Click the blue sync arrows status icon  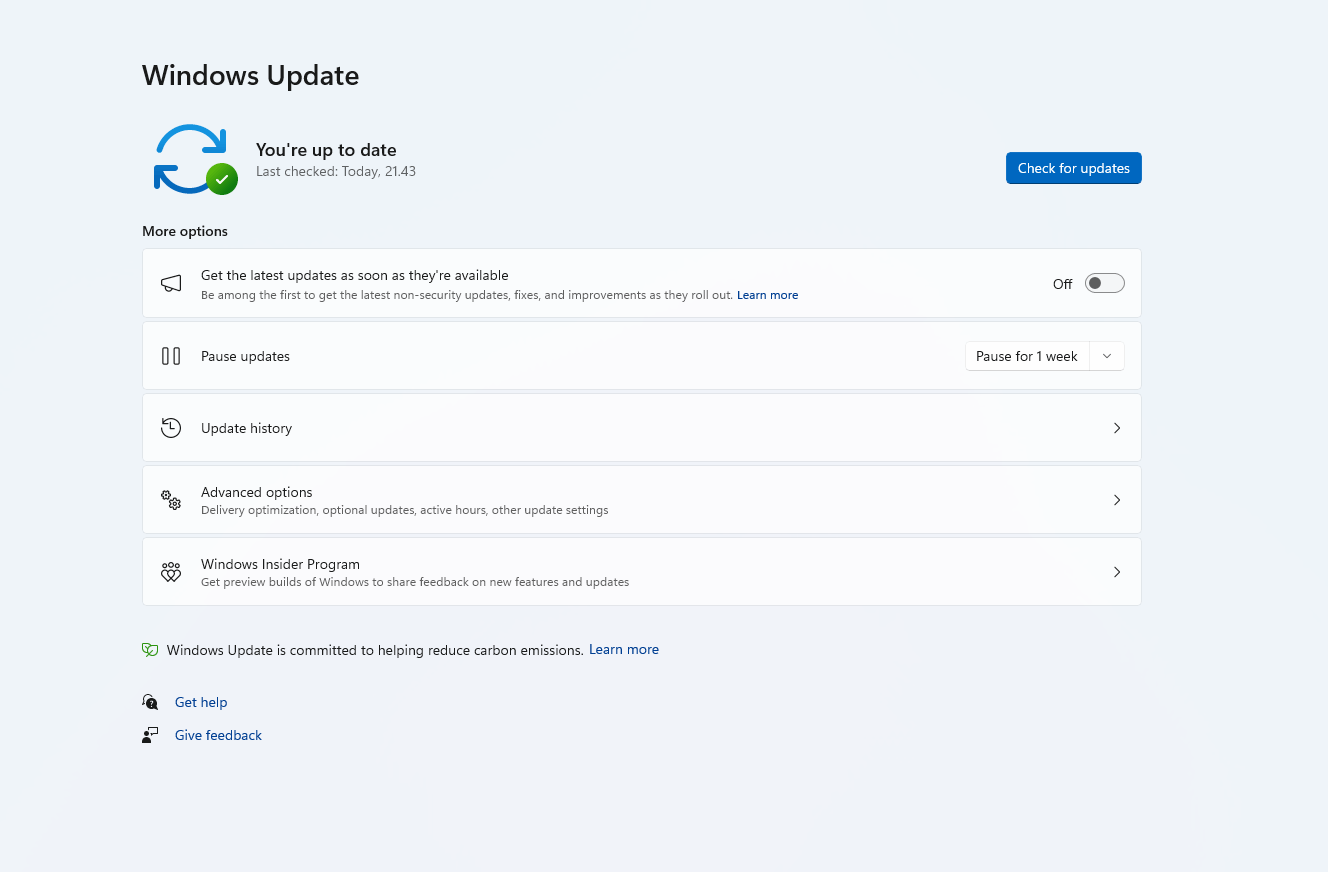(195, 159)
